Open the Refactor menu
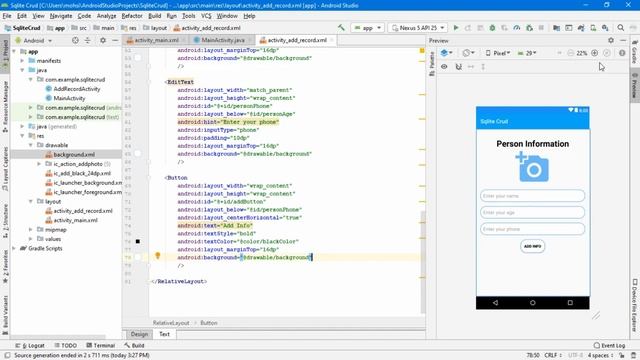The image size is (640, 360). pyautogui.click(x=132, y=16)
